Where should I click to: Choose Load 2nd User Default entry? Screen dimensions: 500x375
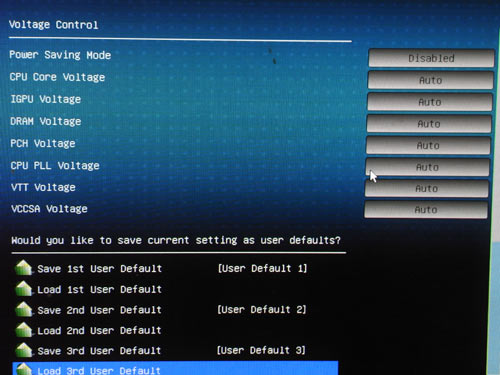pyautogui.click(x=99, y=331)
